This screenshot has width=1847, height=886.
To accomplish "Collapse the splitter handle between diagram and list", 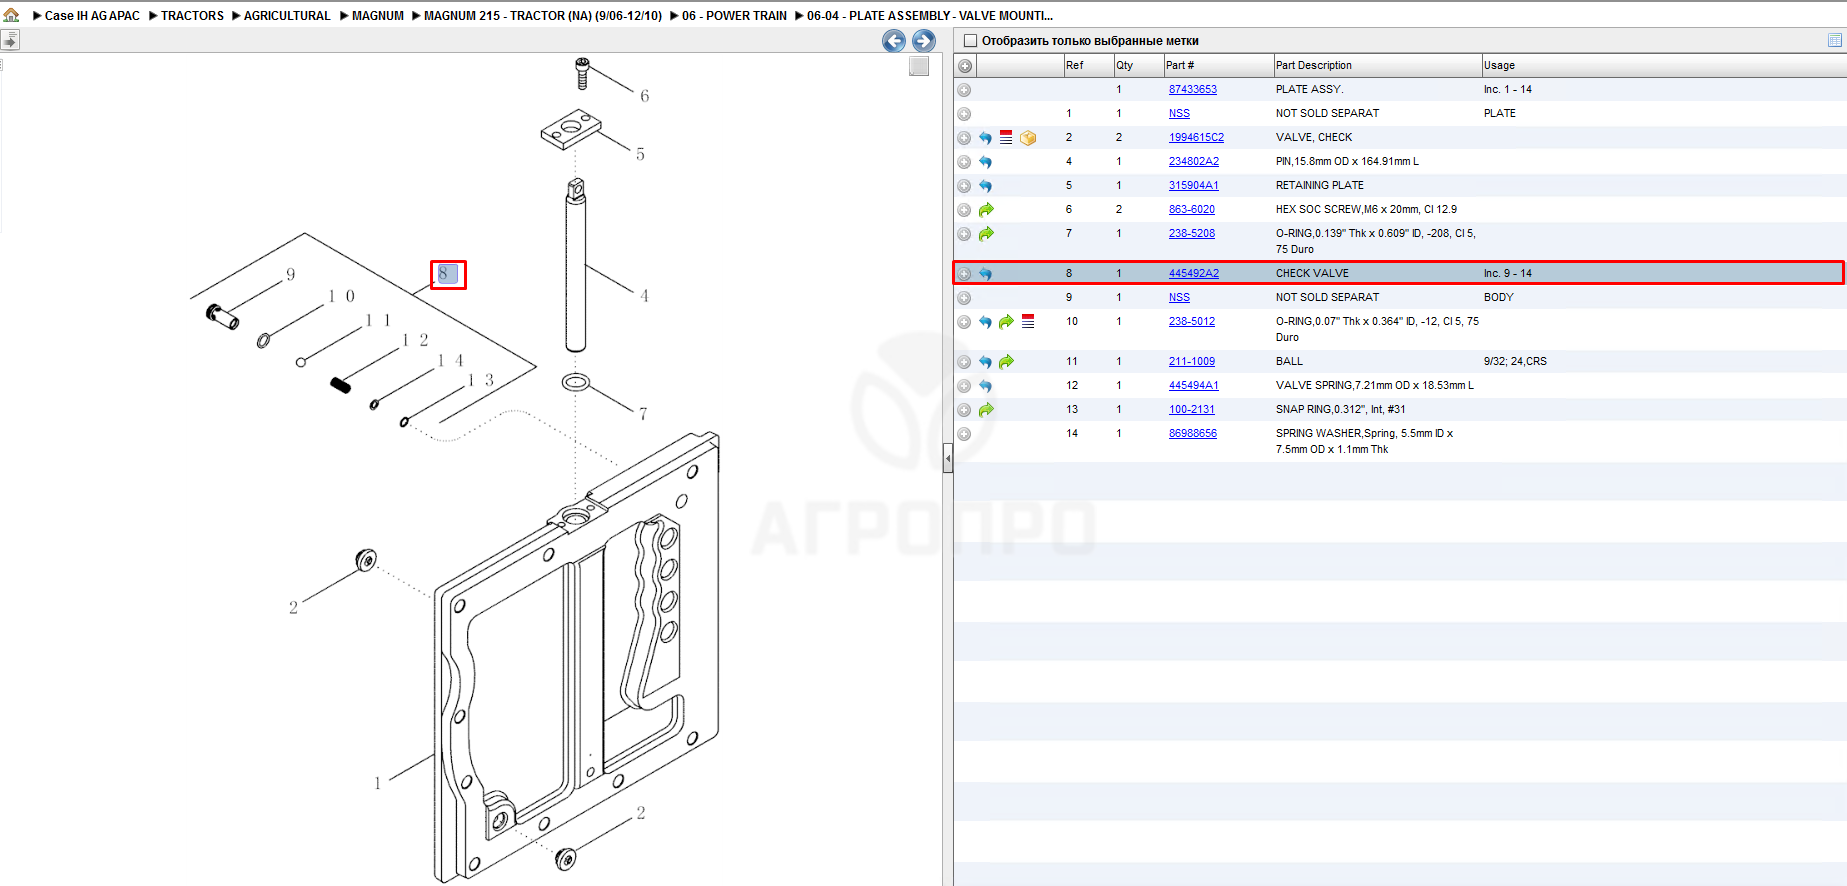I will click(948, 459).
